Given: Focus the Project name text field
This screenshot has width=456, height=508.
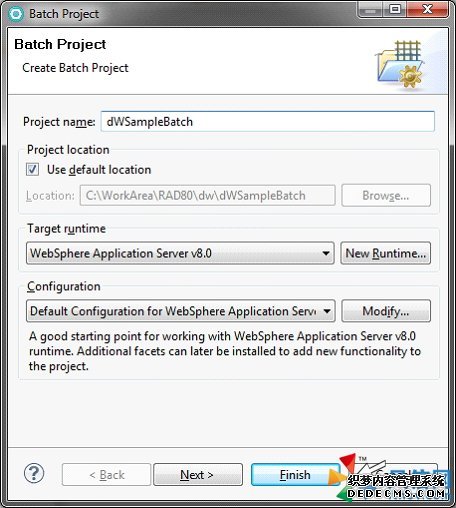Looking at the screenshot, I should click(x=268, y=121).
